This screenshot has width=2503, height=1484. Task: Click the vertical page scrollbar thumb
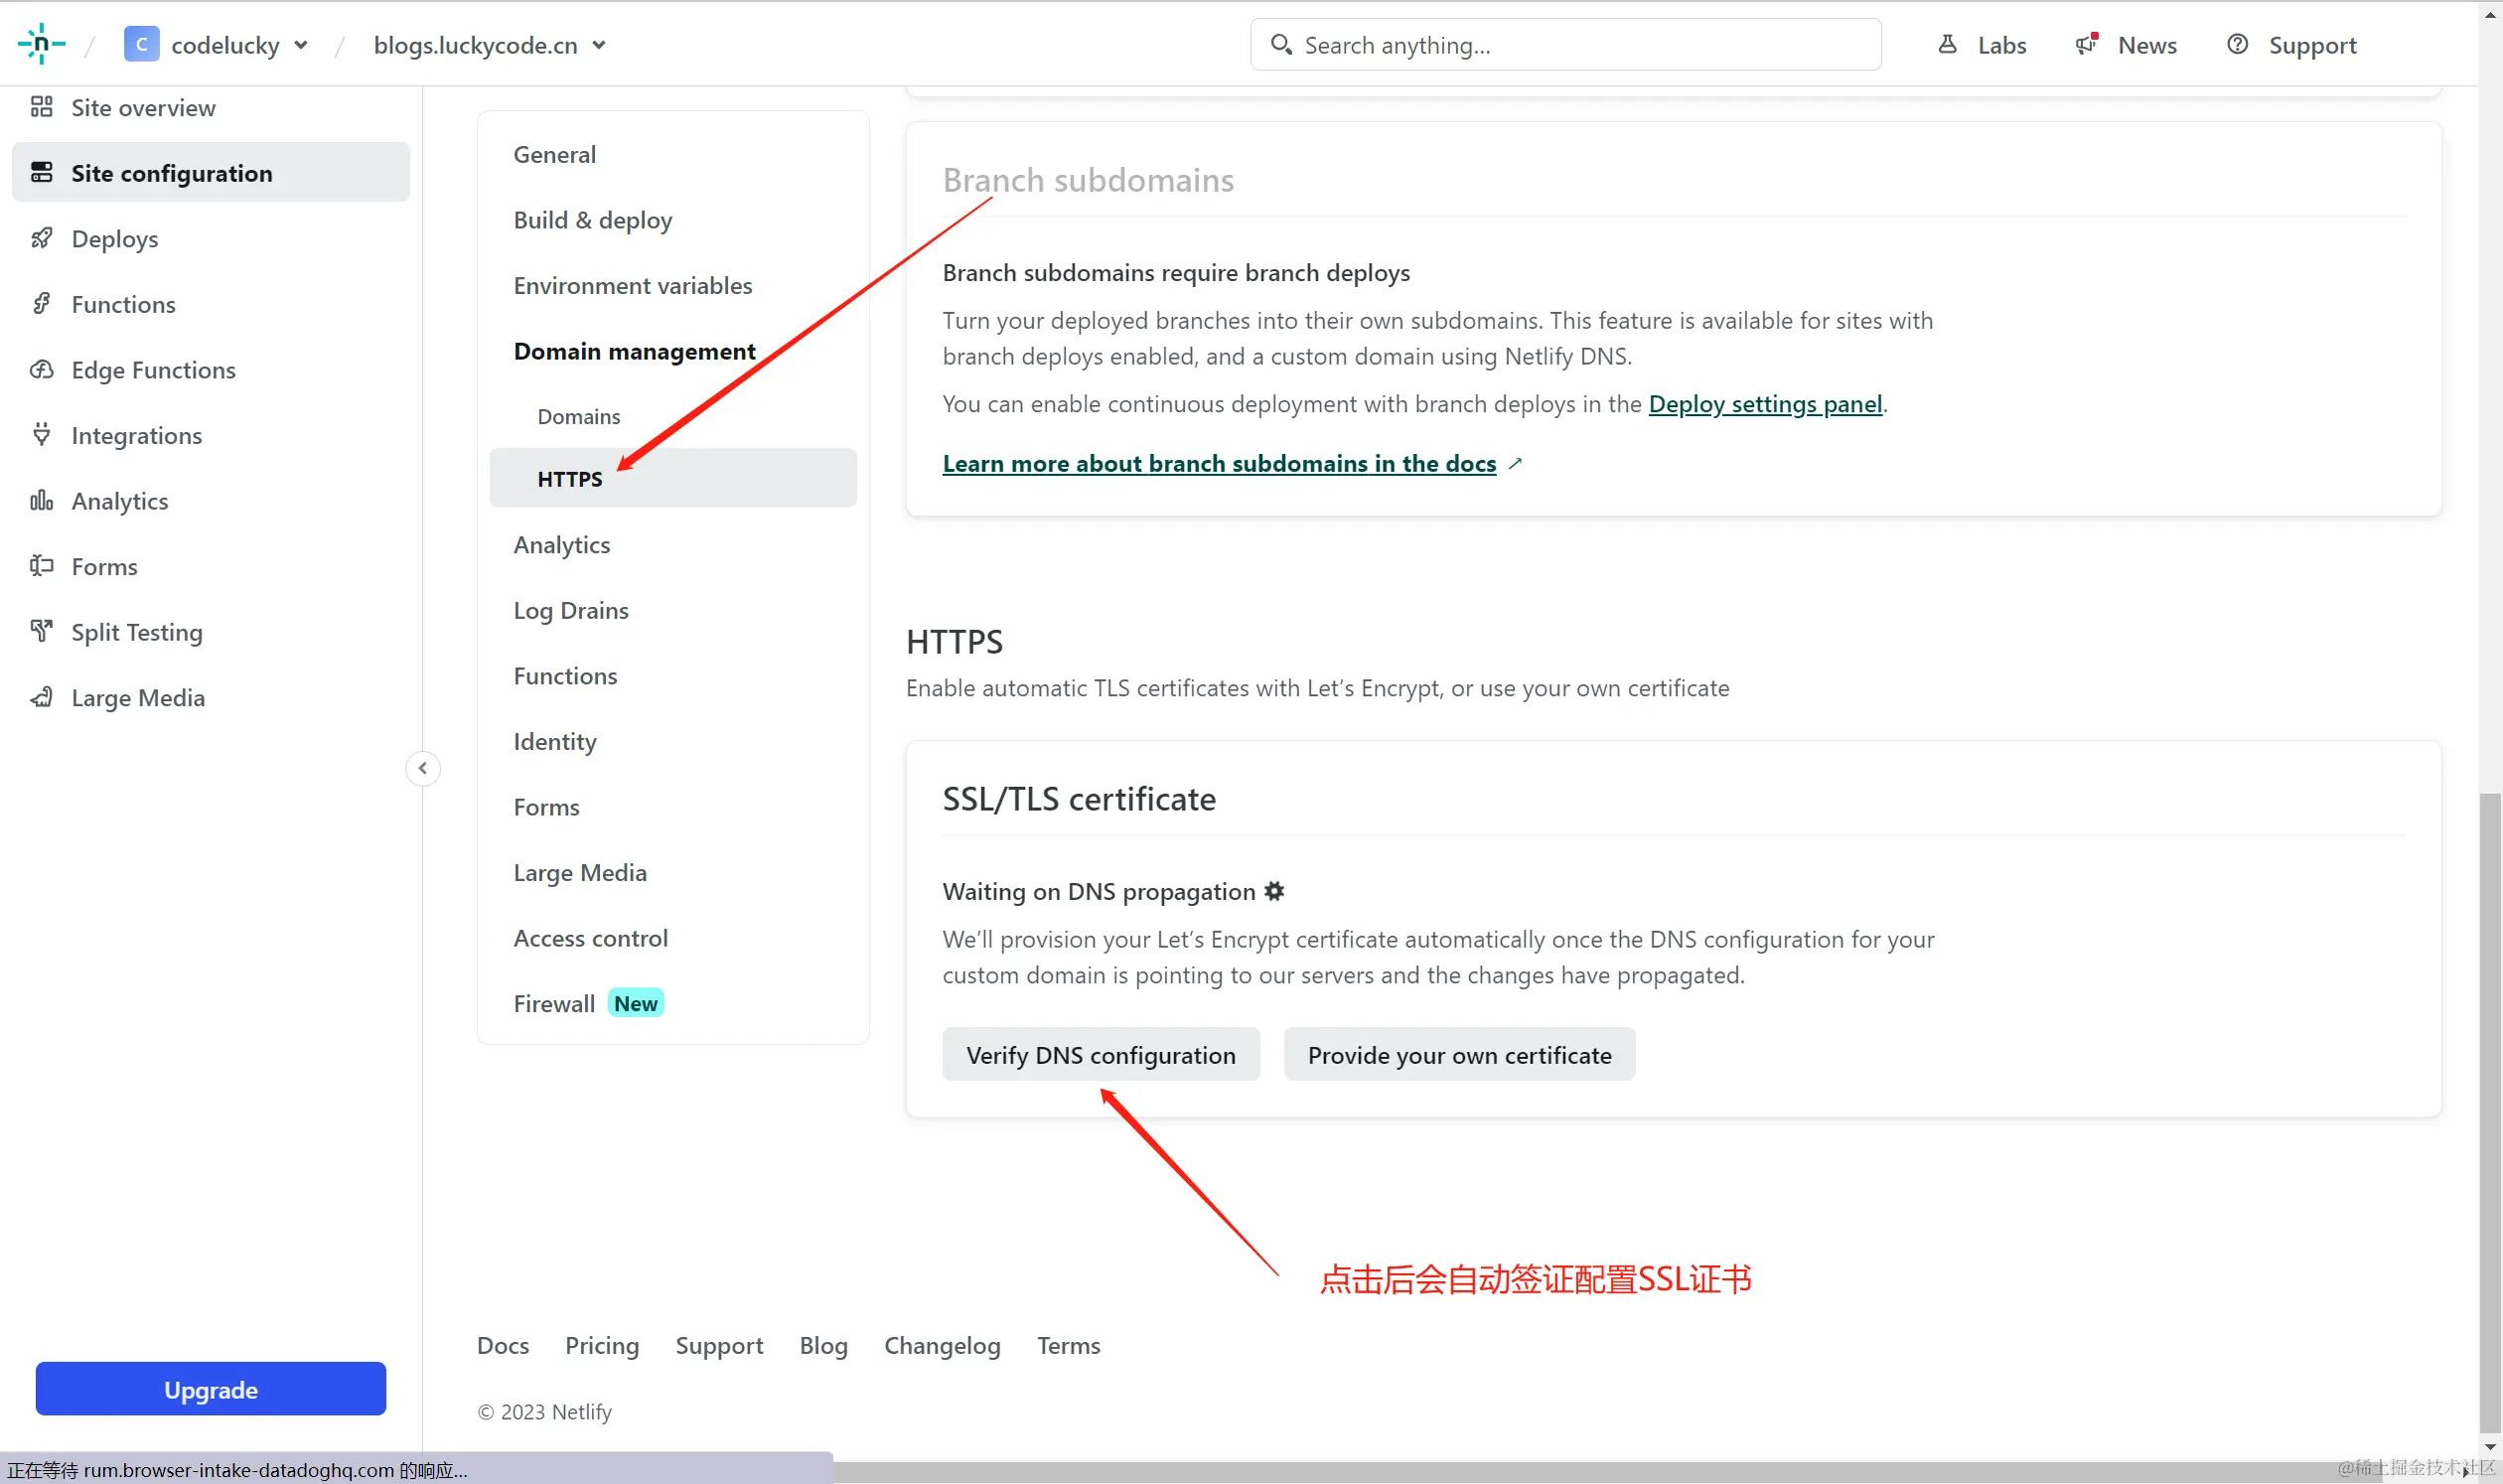(2489, 1113)
